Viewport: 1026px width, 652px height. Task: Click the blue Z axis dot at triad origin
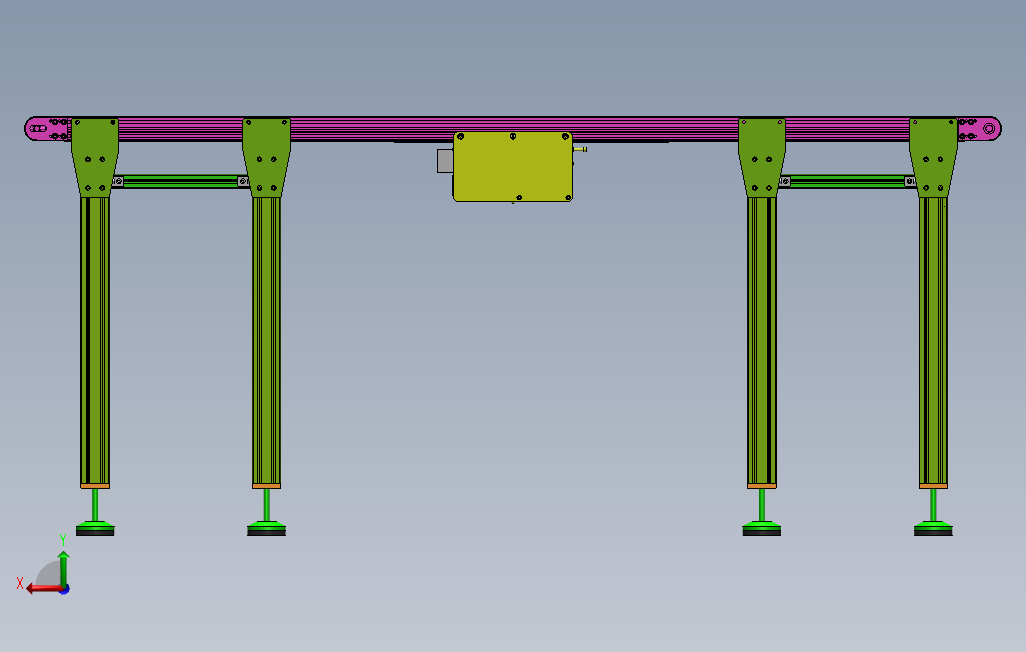[x=65, y=590]
